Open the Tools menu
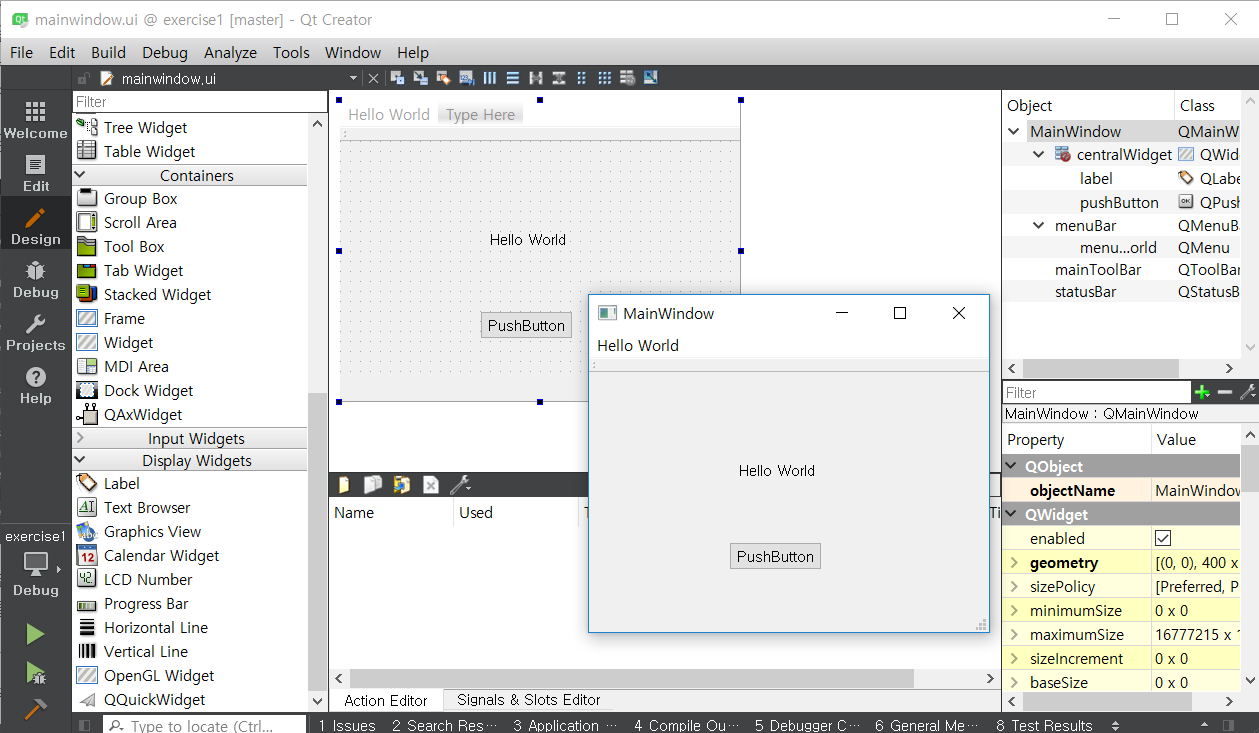The image size is (1259, 733). (291, 53)
